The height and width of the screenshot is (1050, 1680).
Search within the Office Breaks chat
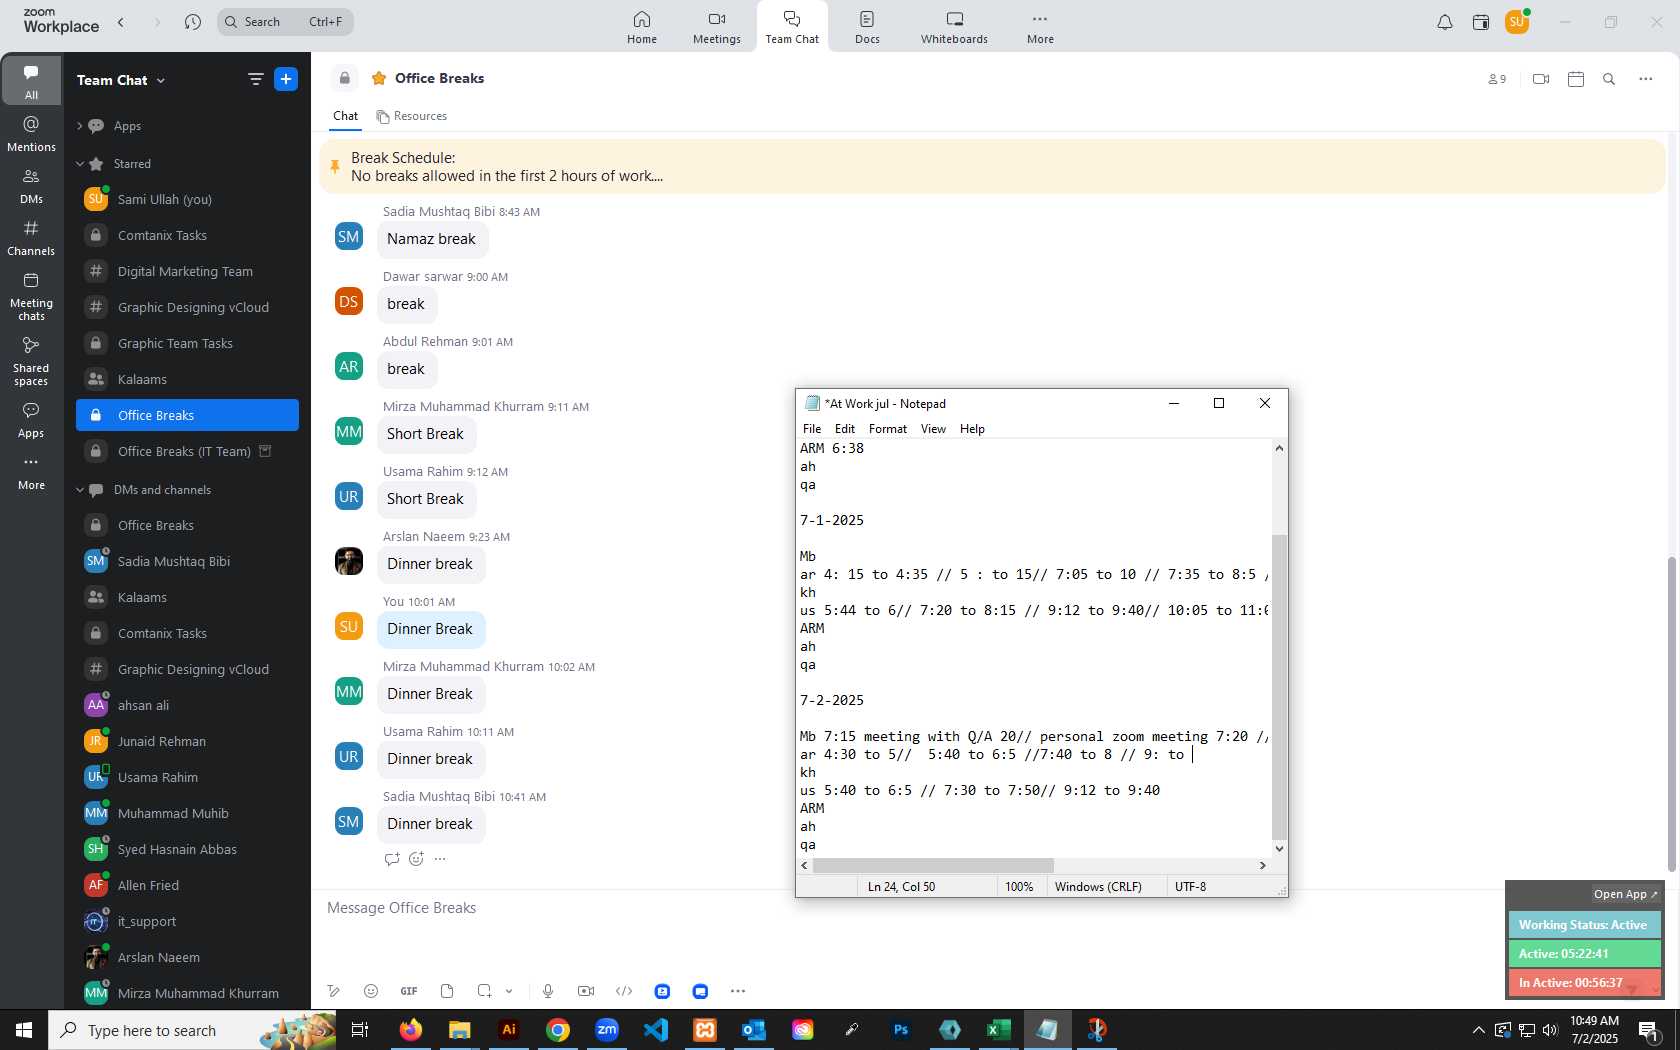(1609, 79)
